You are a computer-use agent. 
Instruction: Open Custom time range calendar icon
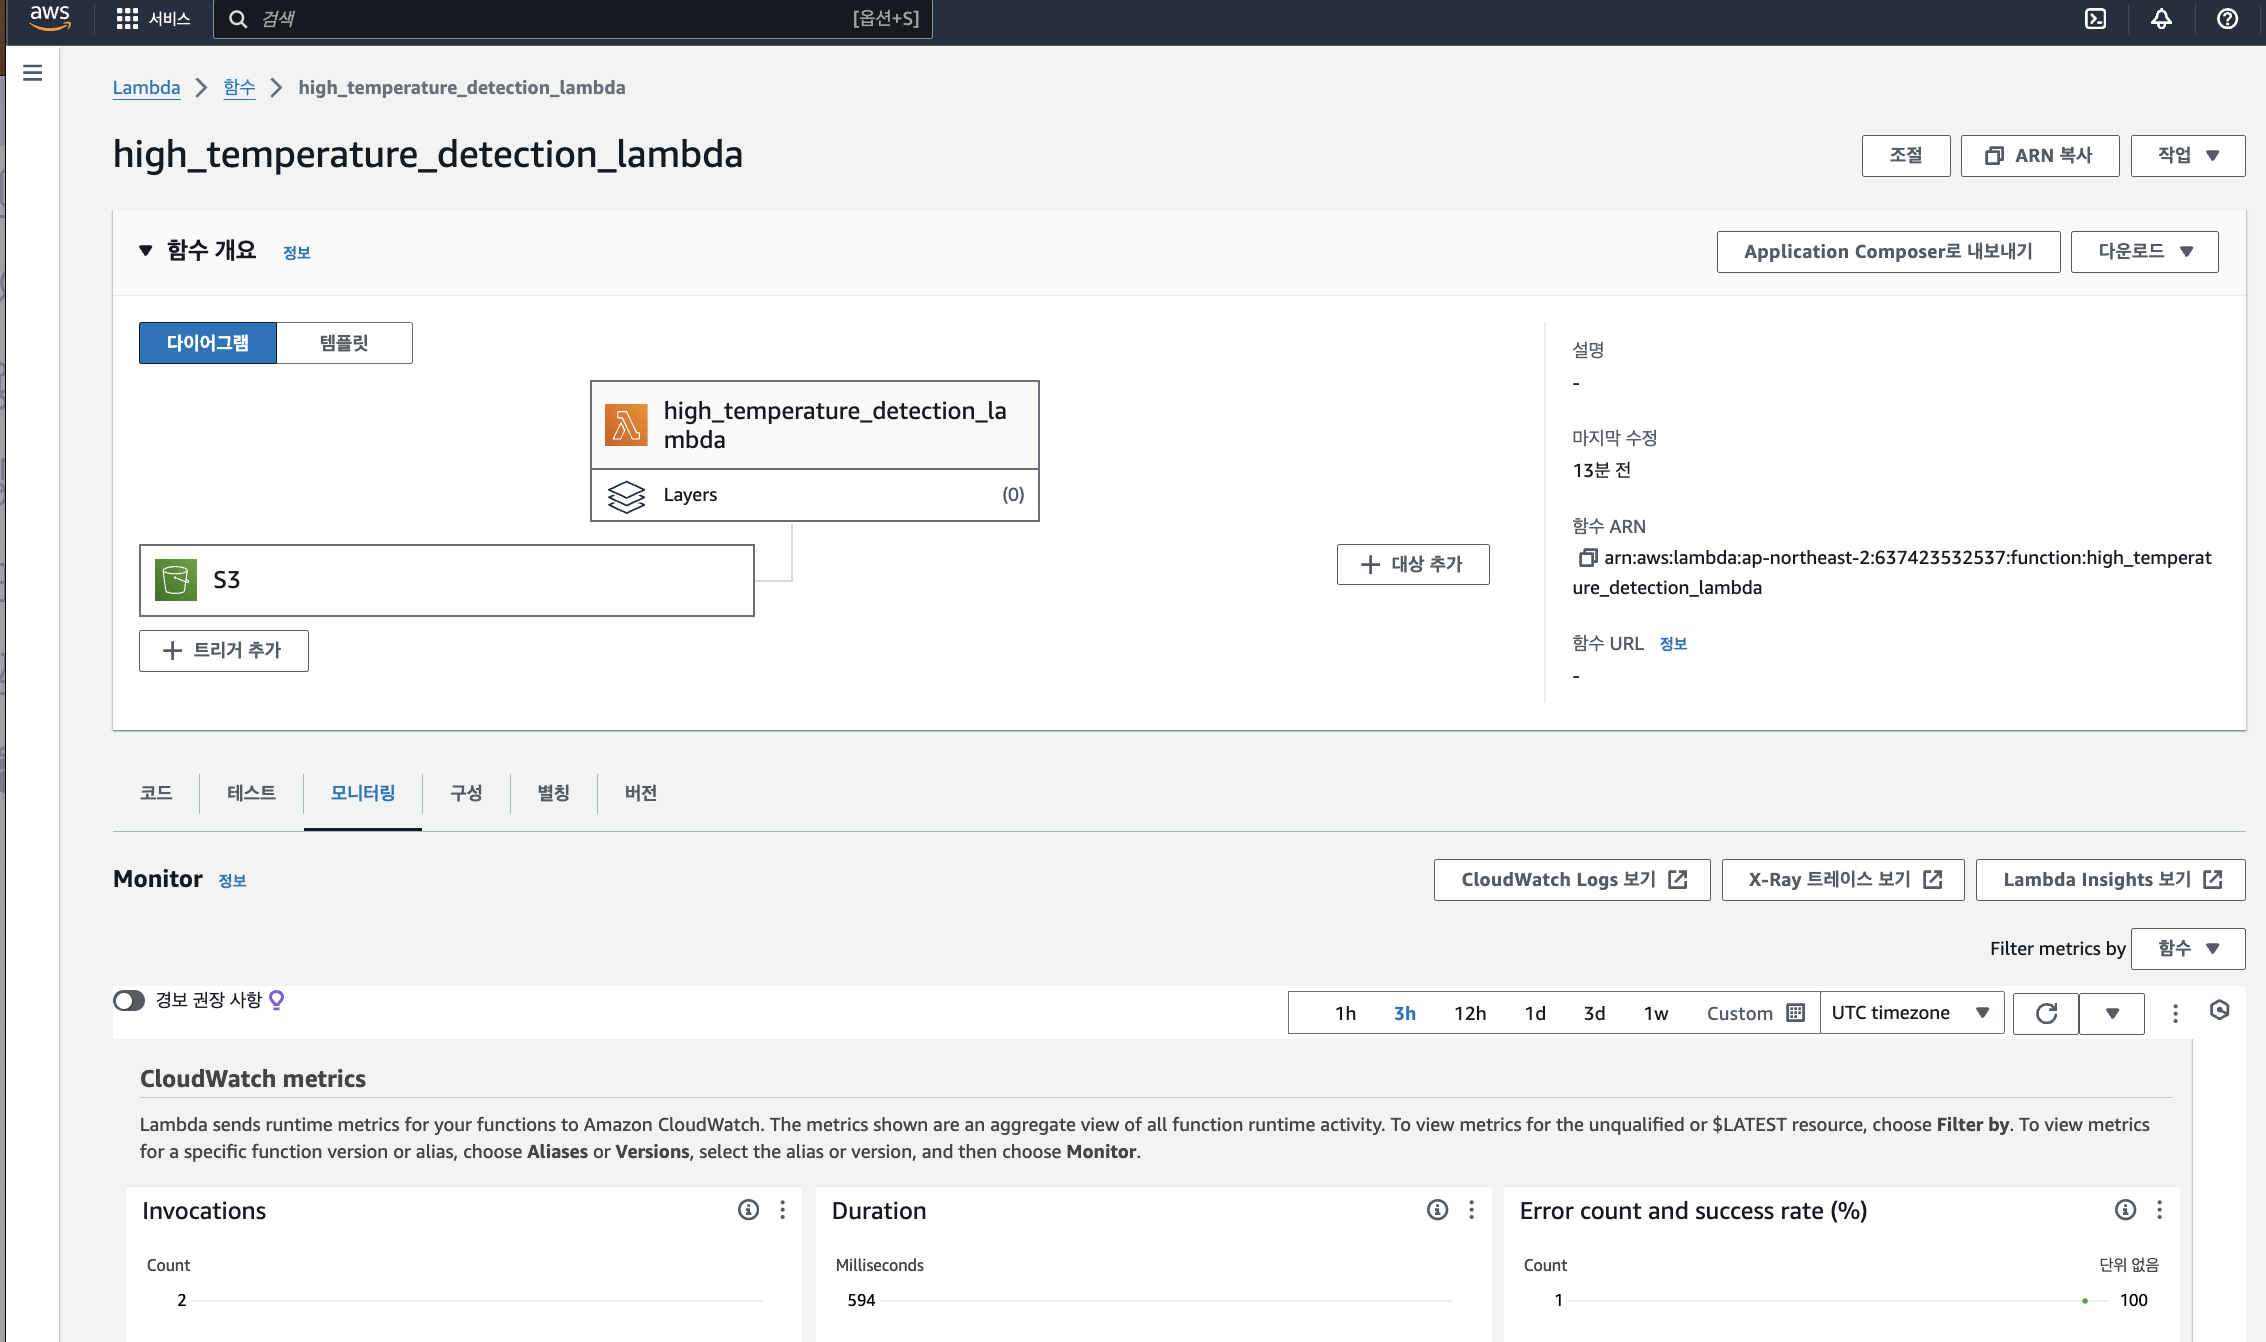point(1796,1013)
